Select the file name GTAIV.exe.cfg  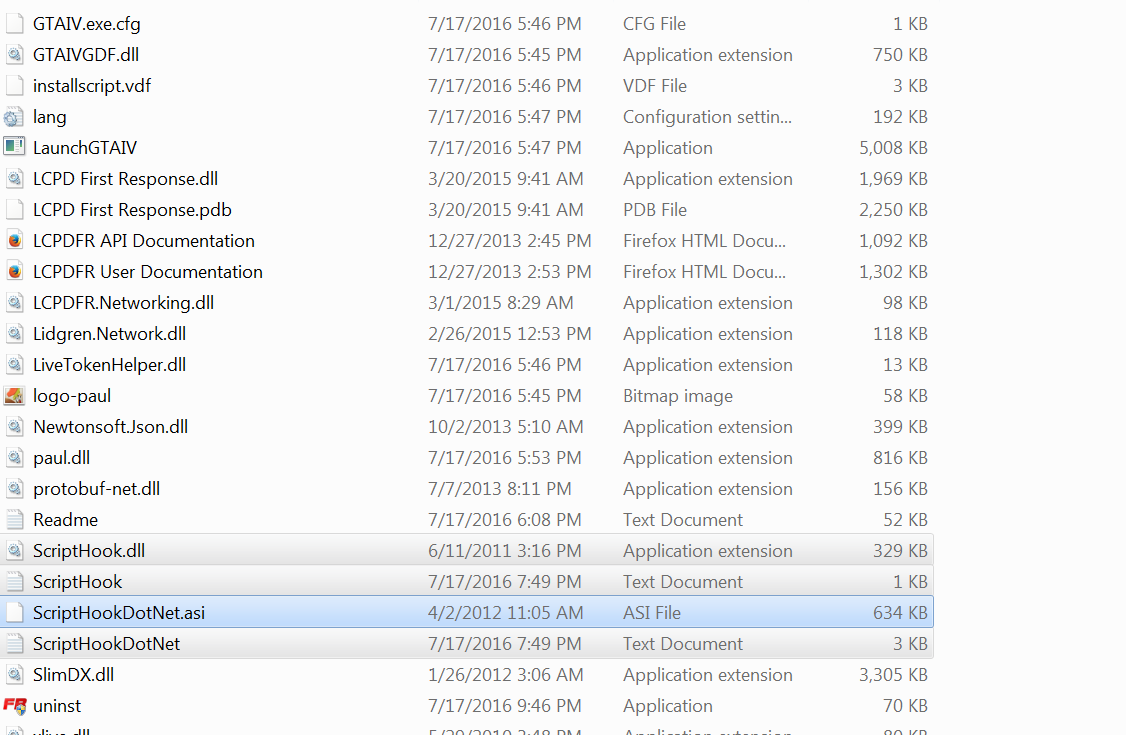(x=87, y=24)
